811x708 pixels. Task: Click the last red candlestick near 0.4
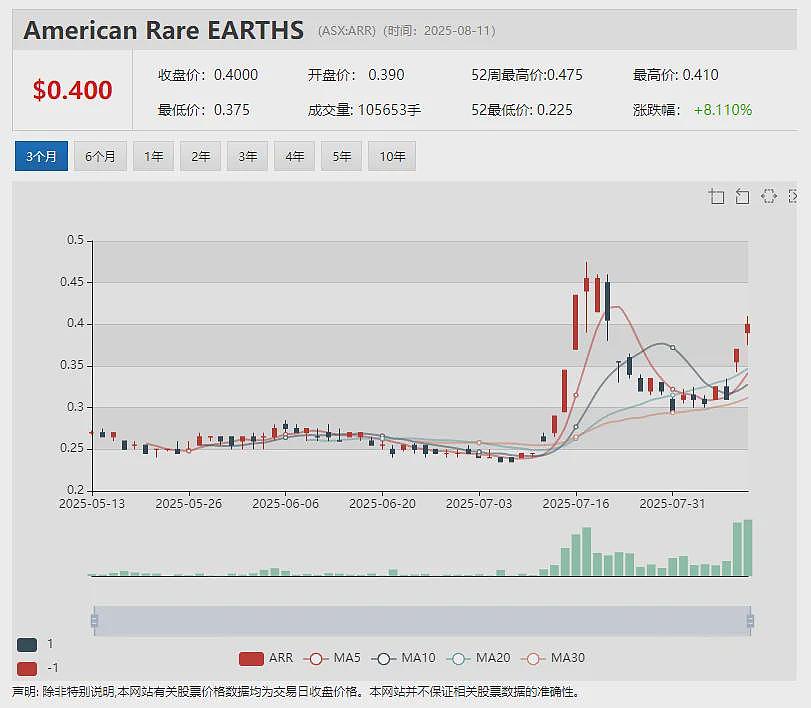point(747,328)
